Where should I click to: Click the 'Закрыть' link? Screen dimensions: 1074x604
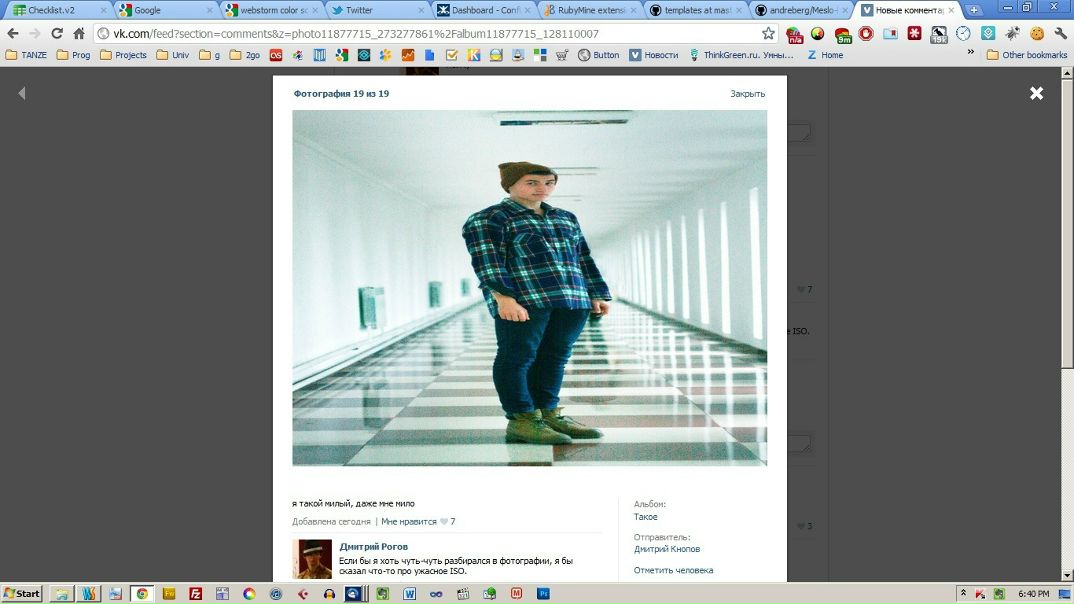[747, 94]
